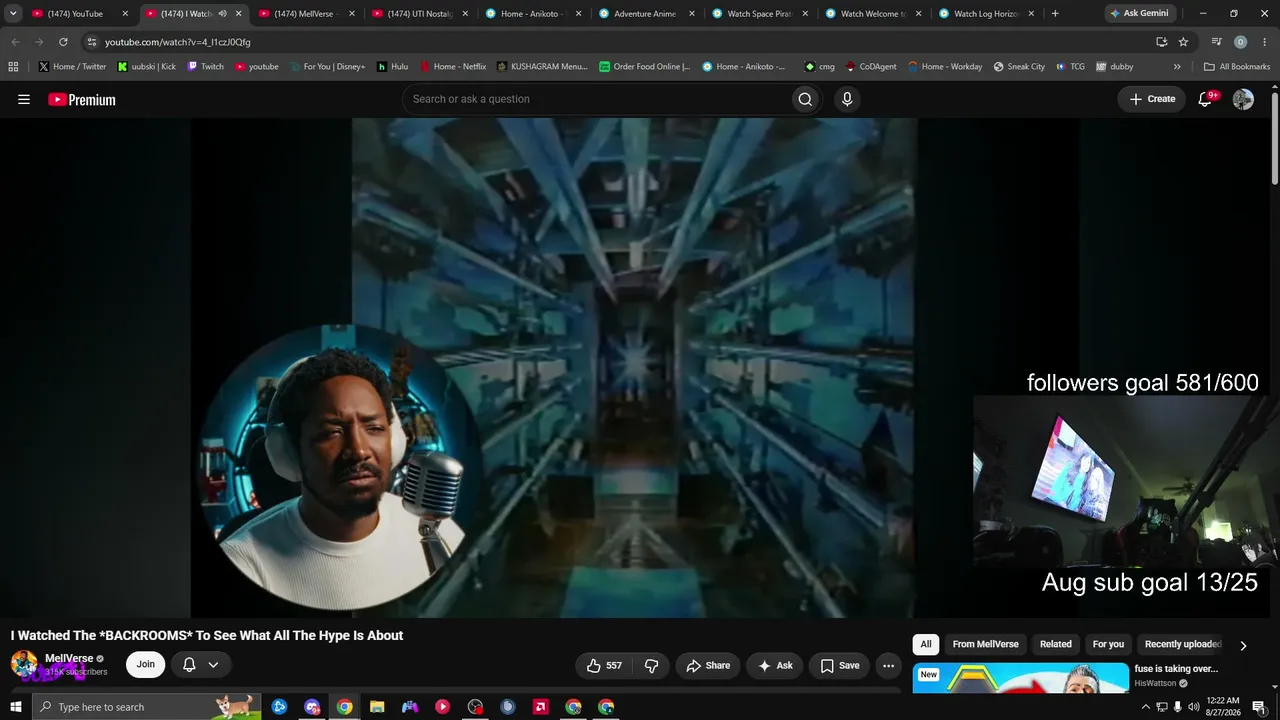1280x720 pixels.
Task: Open the Sneak City bookmark
Action: click(x=1019, y=67)
